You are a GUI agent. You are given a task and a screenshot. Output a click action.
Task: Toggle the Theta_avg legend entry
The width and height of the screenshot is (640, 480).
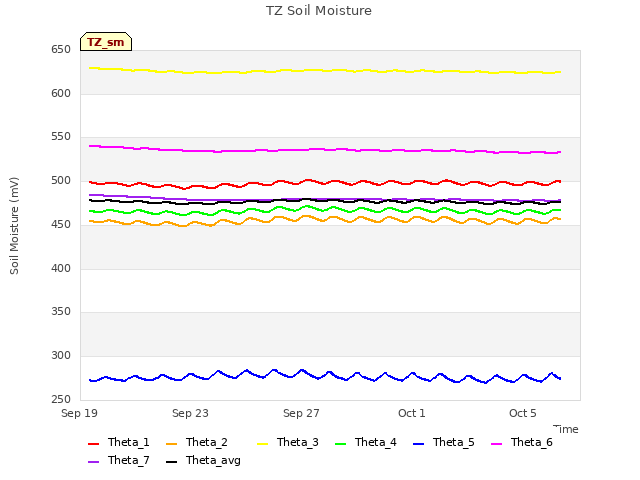click(203, 460)
